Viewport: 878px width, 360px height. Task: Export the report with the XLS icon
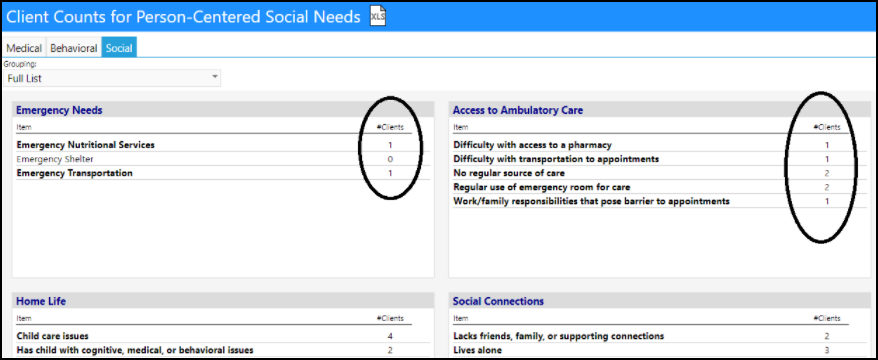point(378,16)
